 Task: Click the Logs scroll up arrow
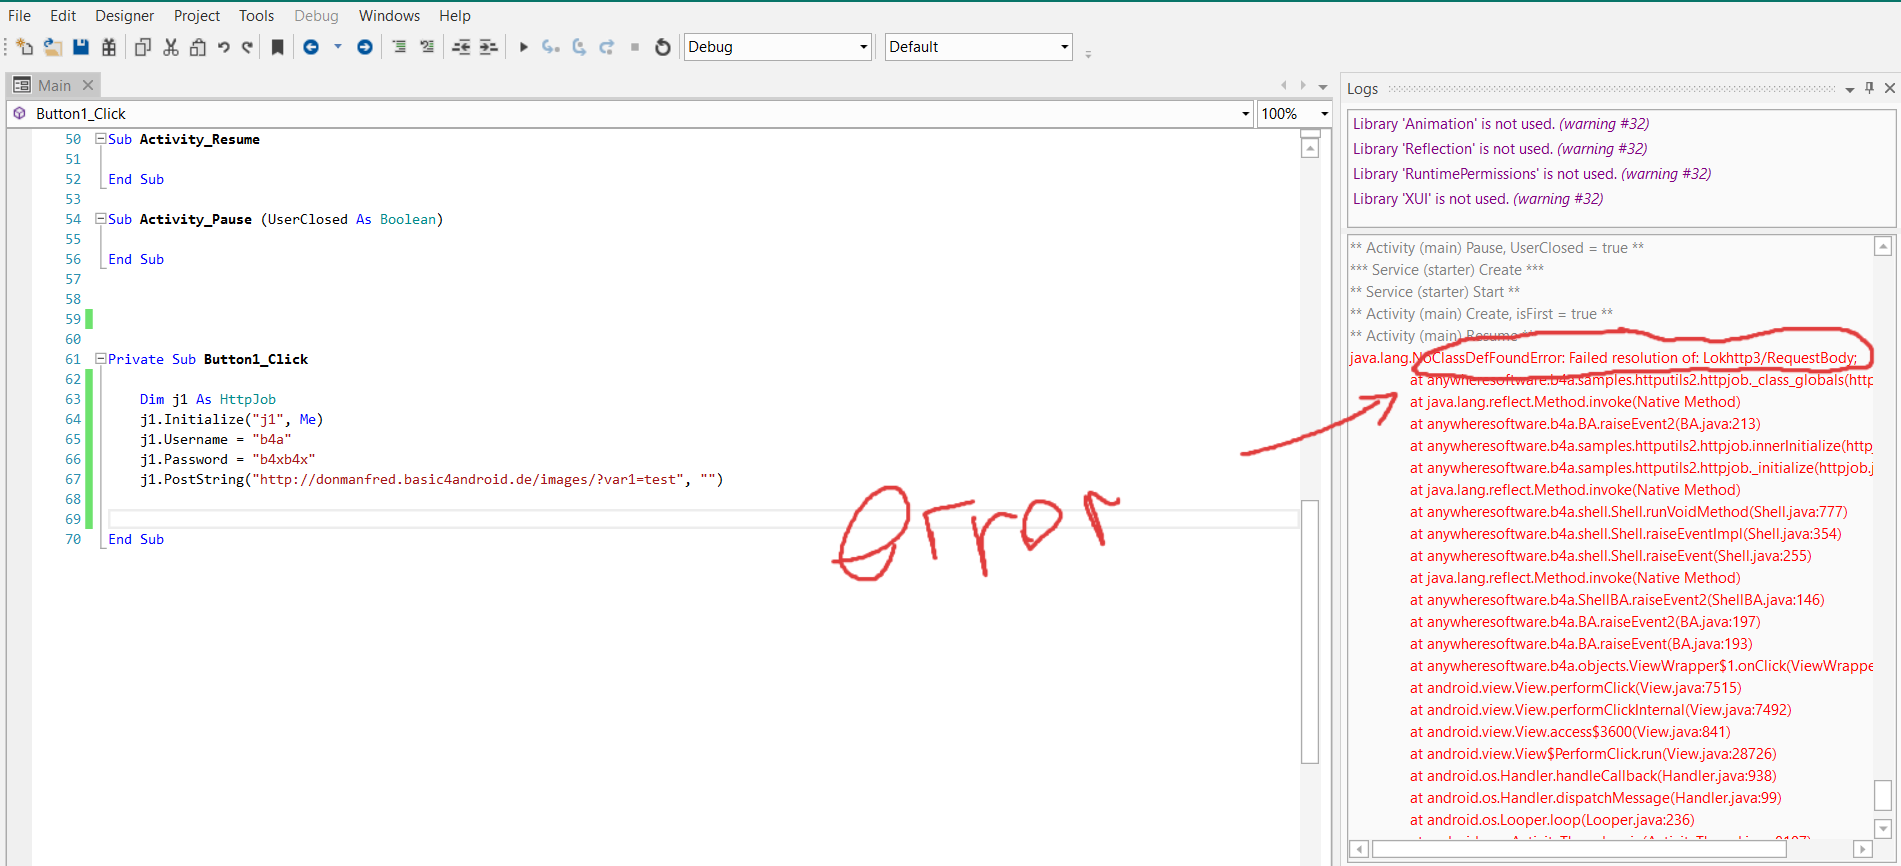(x=1883, y=246)
